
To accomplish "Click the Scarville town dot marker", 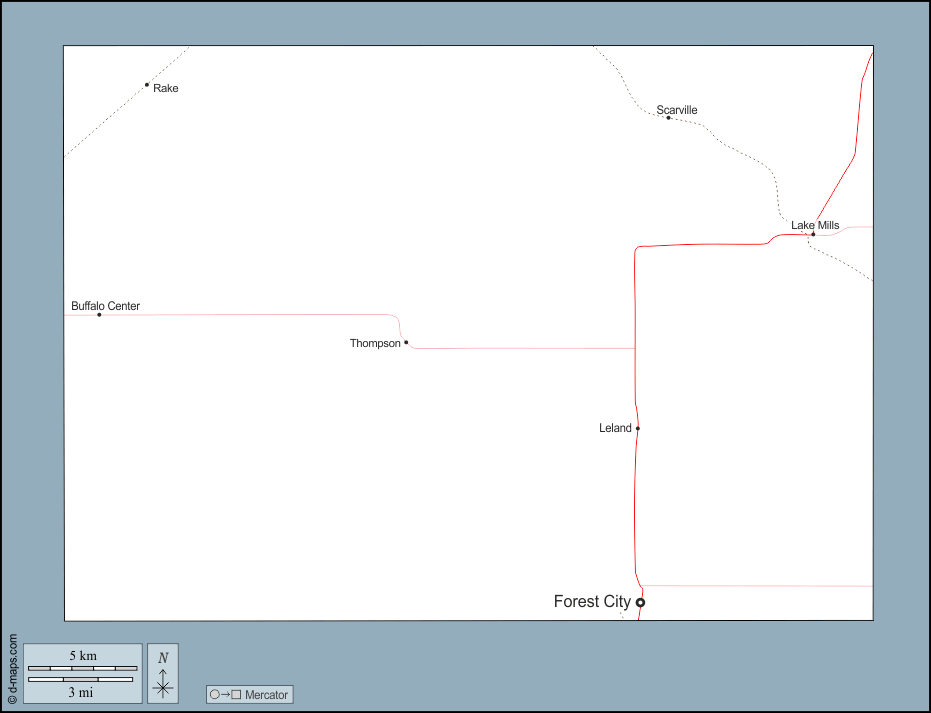I will pyautogui.click(x=668, y=118).
